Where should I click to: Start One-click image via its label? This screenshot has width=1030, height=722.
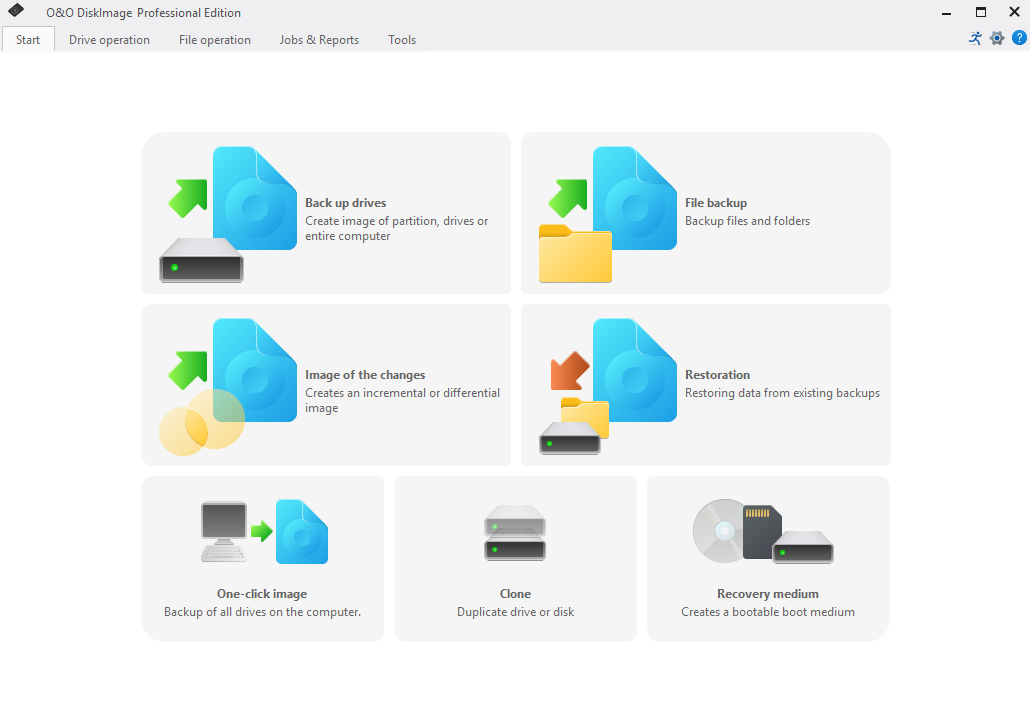pyautogui.click(x=262, y=594)
